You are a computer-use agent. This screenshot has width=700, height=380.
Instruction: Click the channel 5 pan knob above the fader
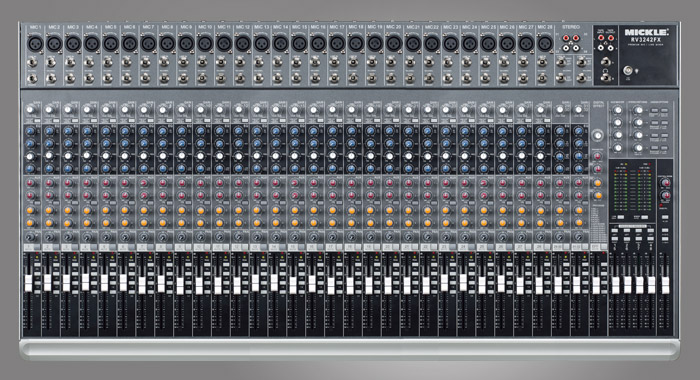[x=106, y=237]
